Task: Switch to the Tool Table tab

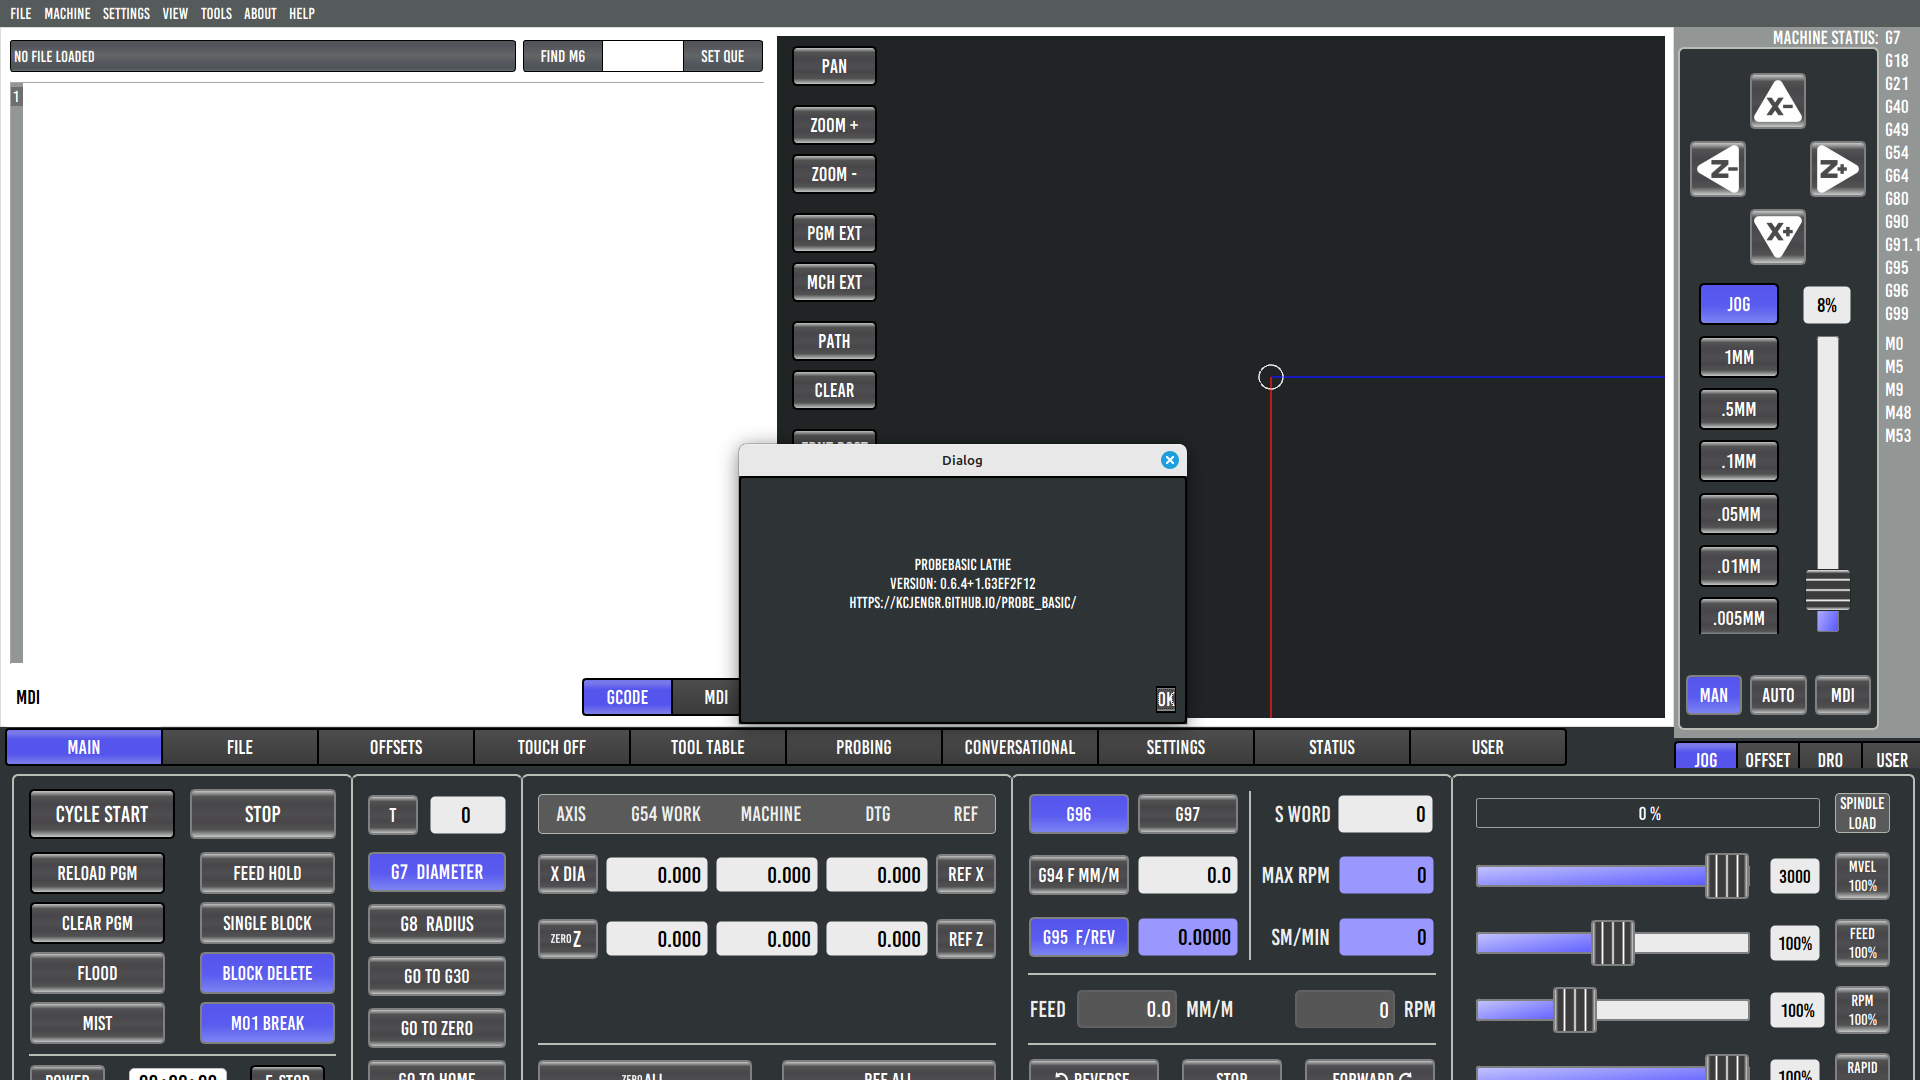Action: pos(707,747)
